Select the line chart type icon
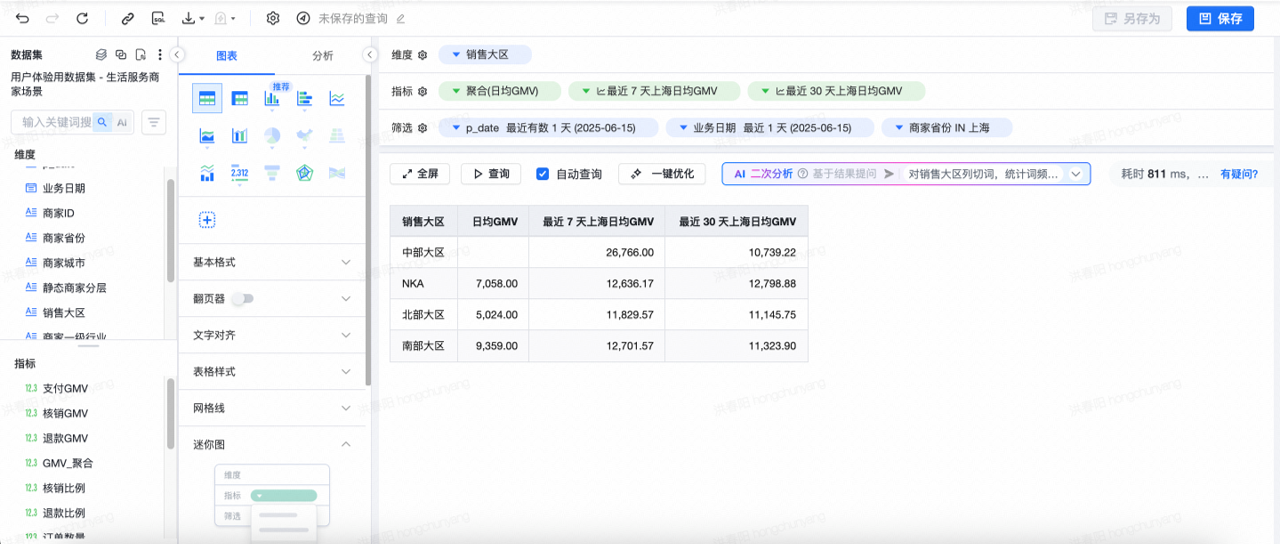Image resolution: width=1280 pixels, height=544 pixels. pyautogui.click(x=338, y=98)
